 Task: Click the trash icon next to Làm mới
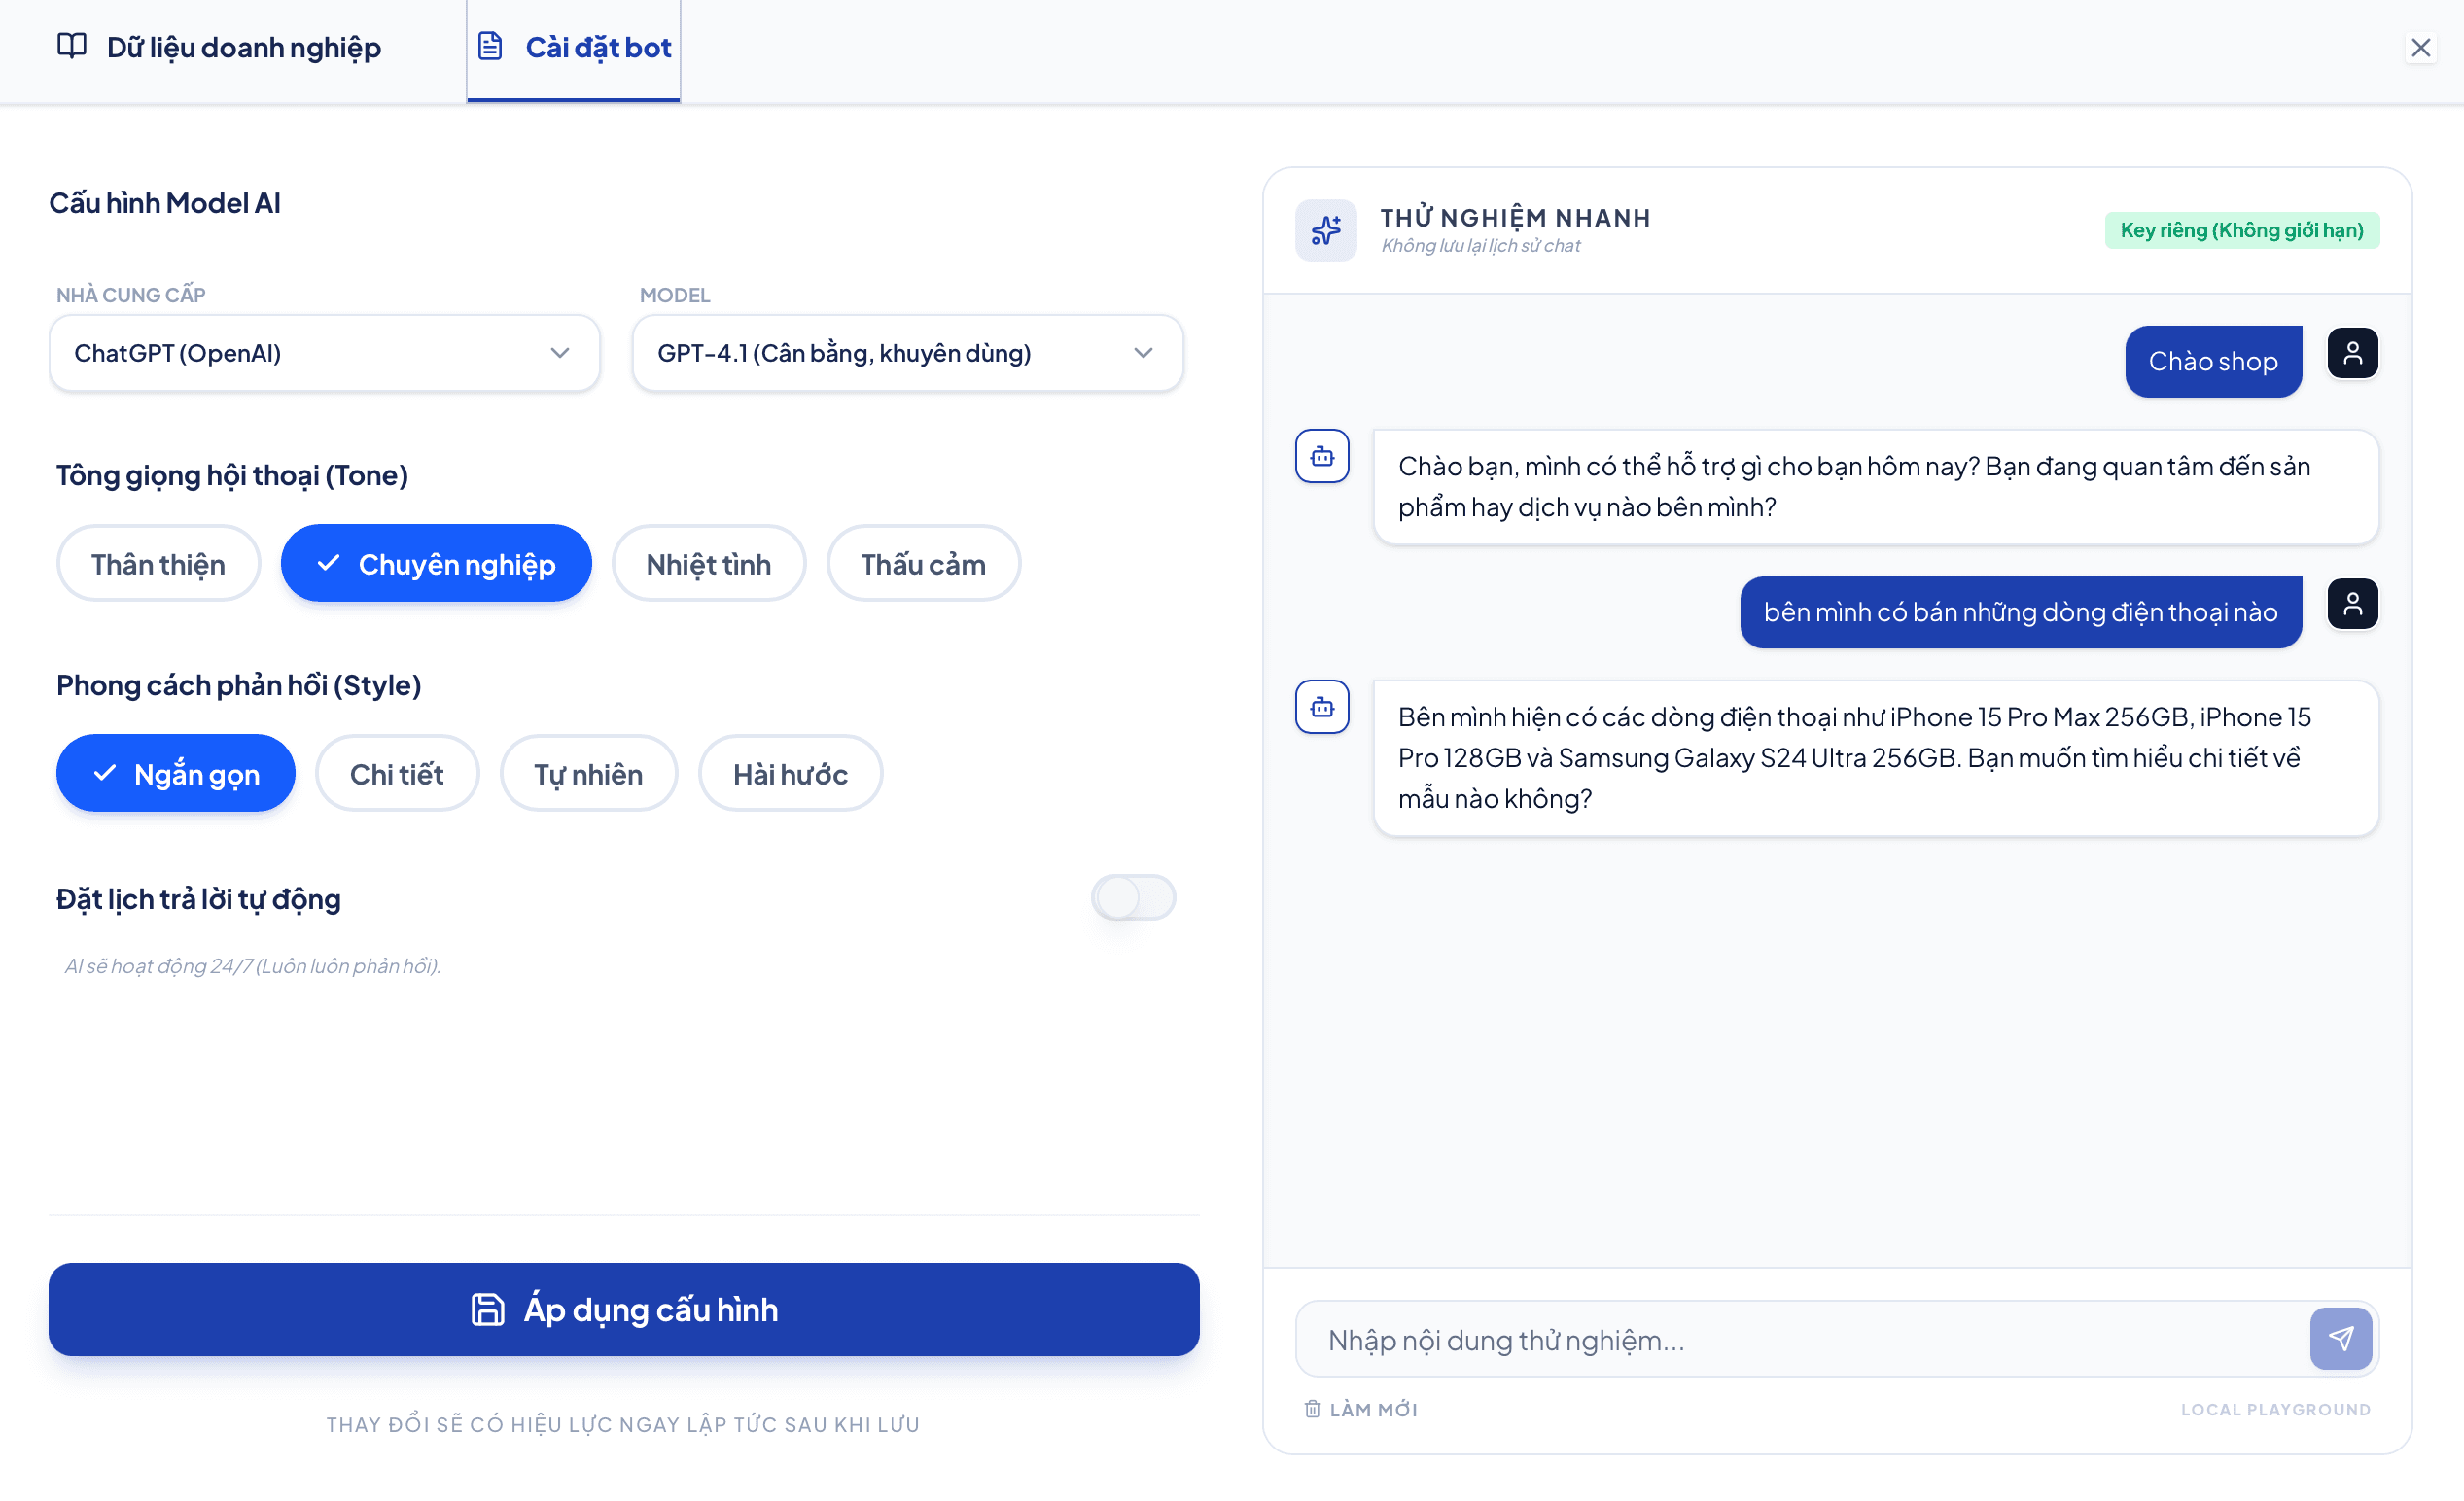(x=1312, y=1408)
